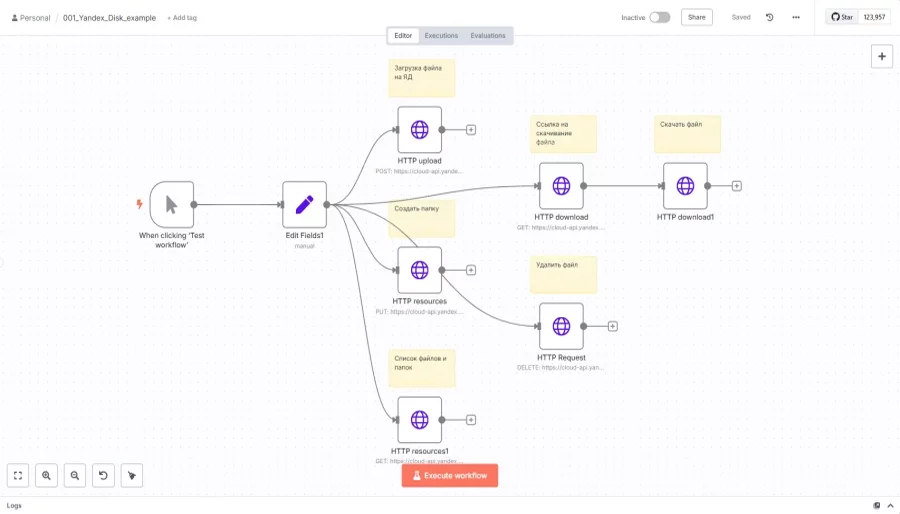This screenshot has width=900, height=514.
Task: Add node after HTTP download1 output
Action: [736, 186]
